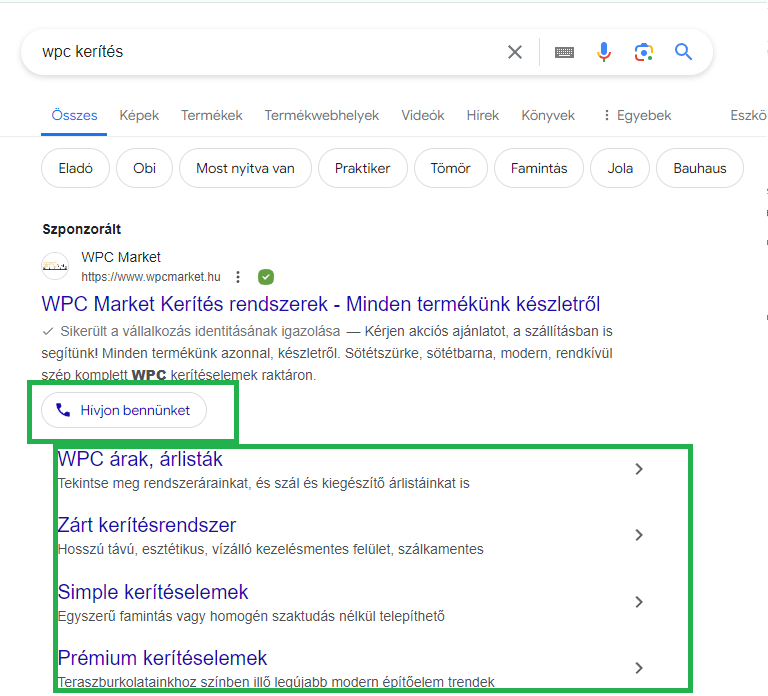Apply the Famintás filter chip
The image size is (768, 696).
538,168
